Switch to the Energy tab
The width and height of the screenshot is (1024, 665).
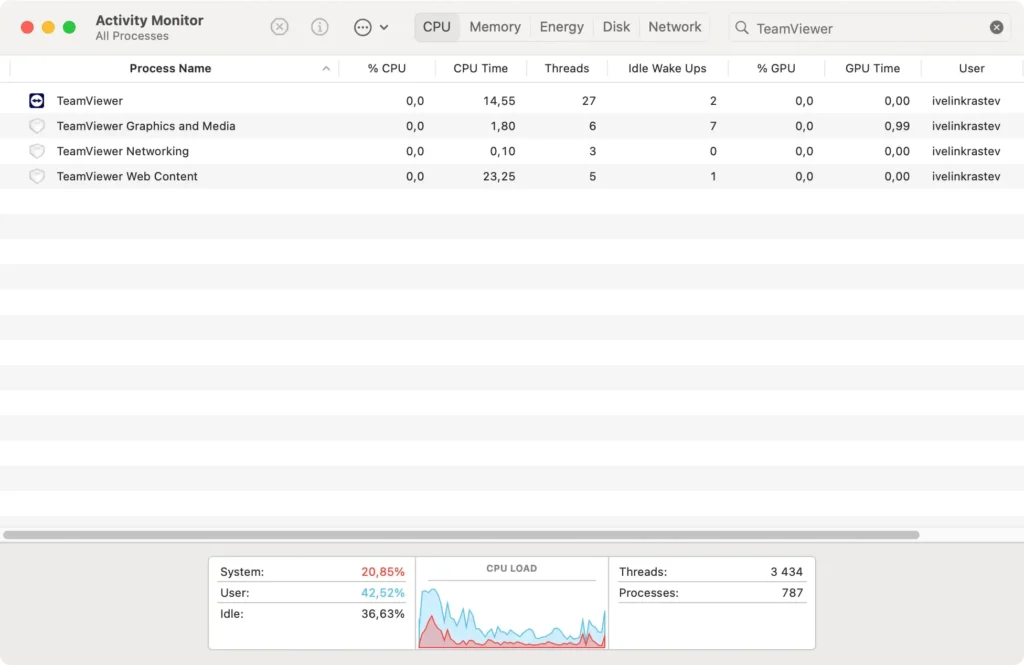[x=562, y=27]
